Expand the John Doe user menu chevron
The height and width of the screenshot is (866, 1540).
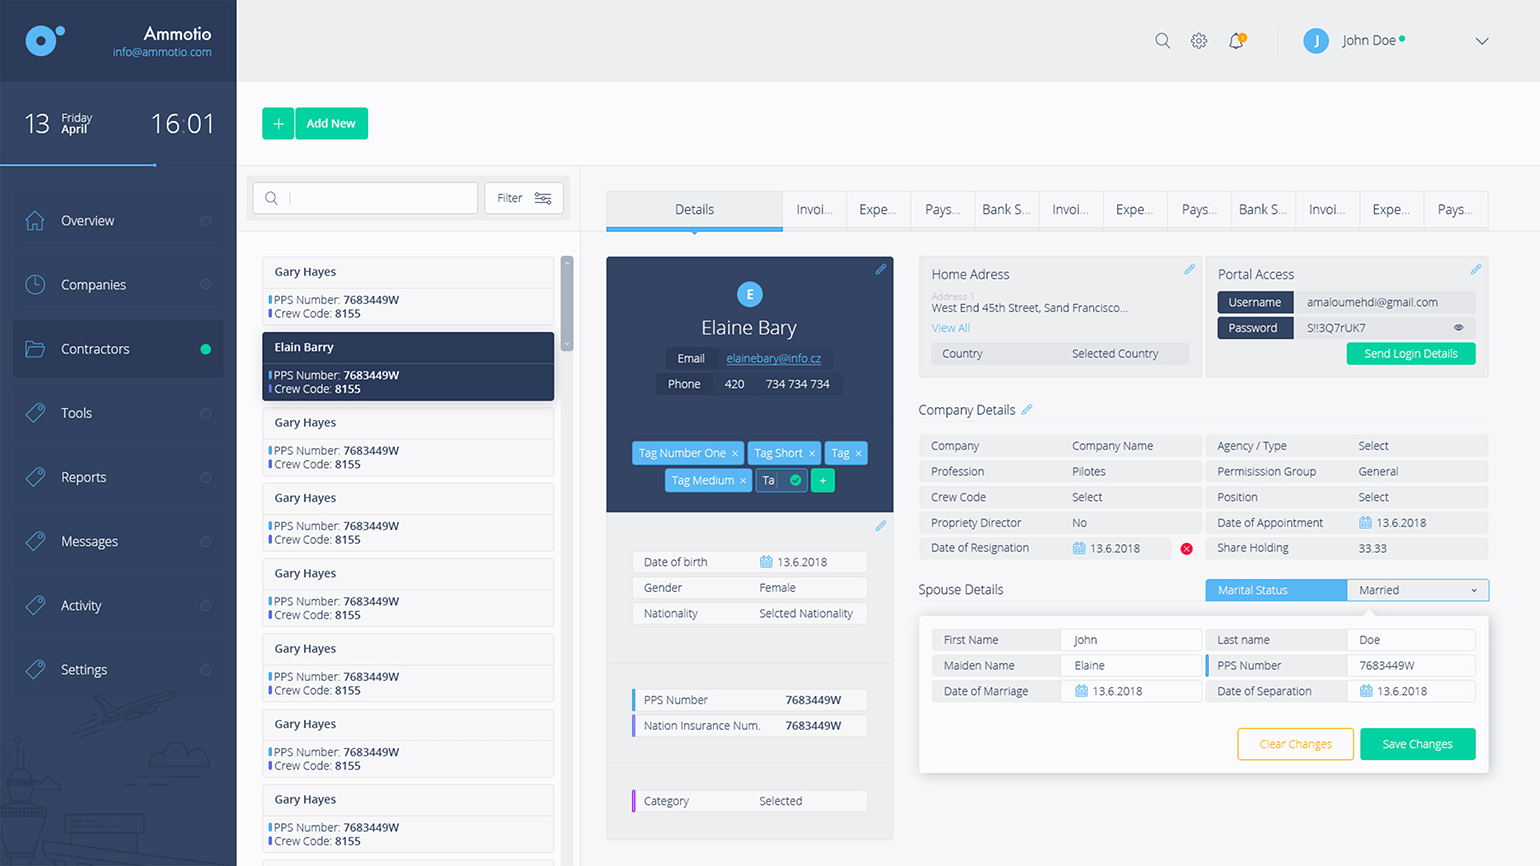pos(1482,41)
